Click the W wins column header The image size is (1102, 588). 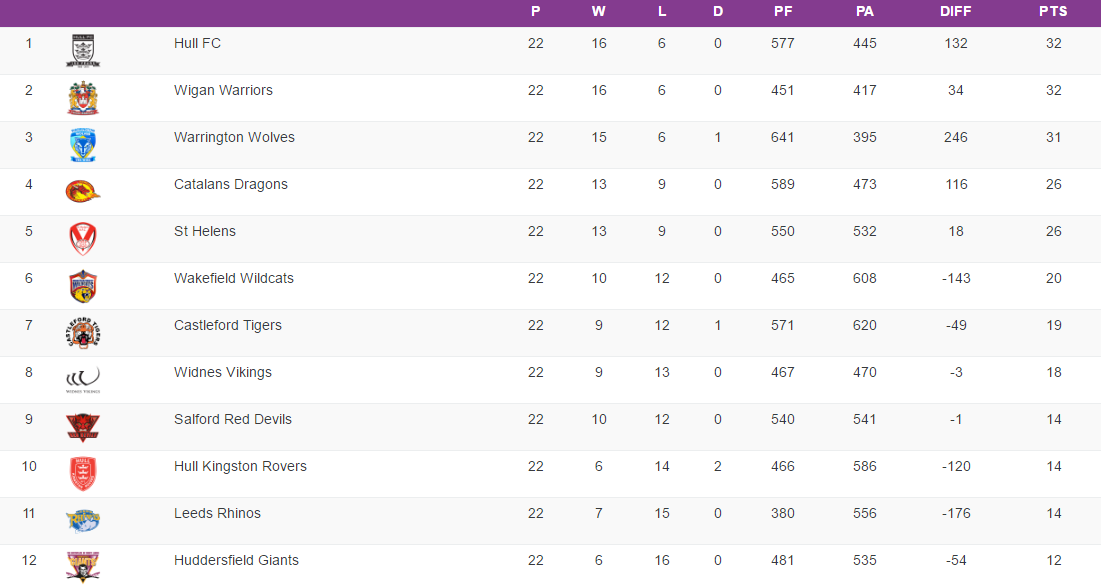(598, 12)
